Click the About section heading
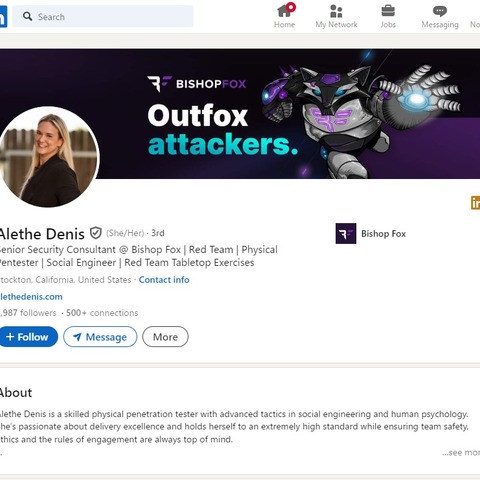Image resolution: width=480 pixels, height=480 pixels. [x=16, y=393]
